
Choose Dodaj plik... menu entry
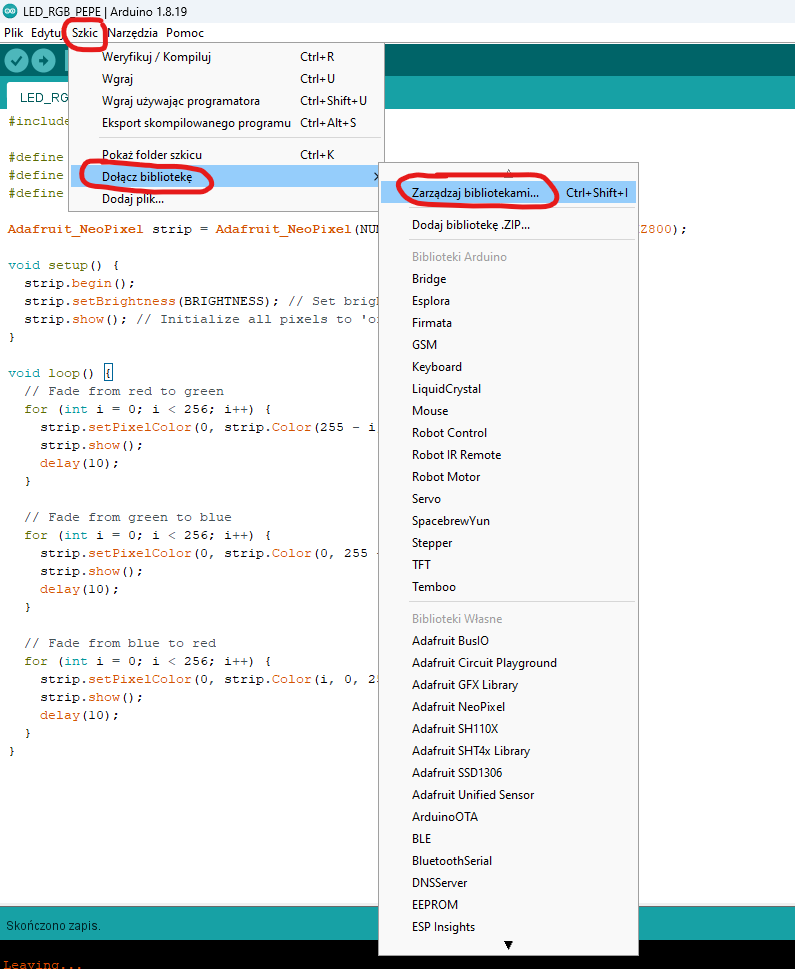(x=227, y=199)
